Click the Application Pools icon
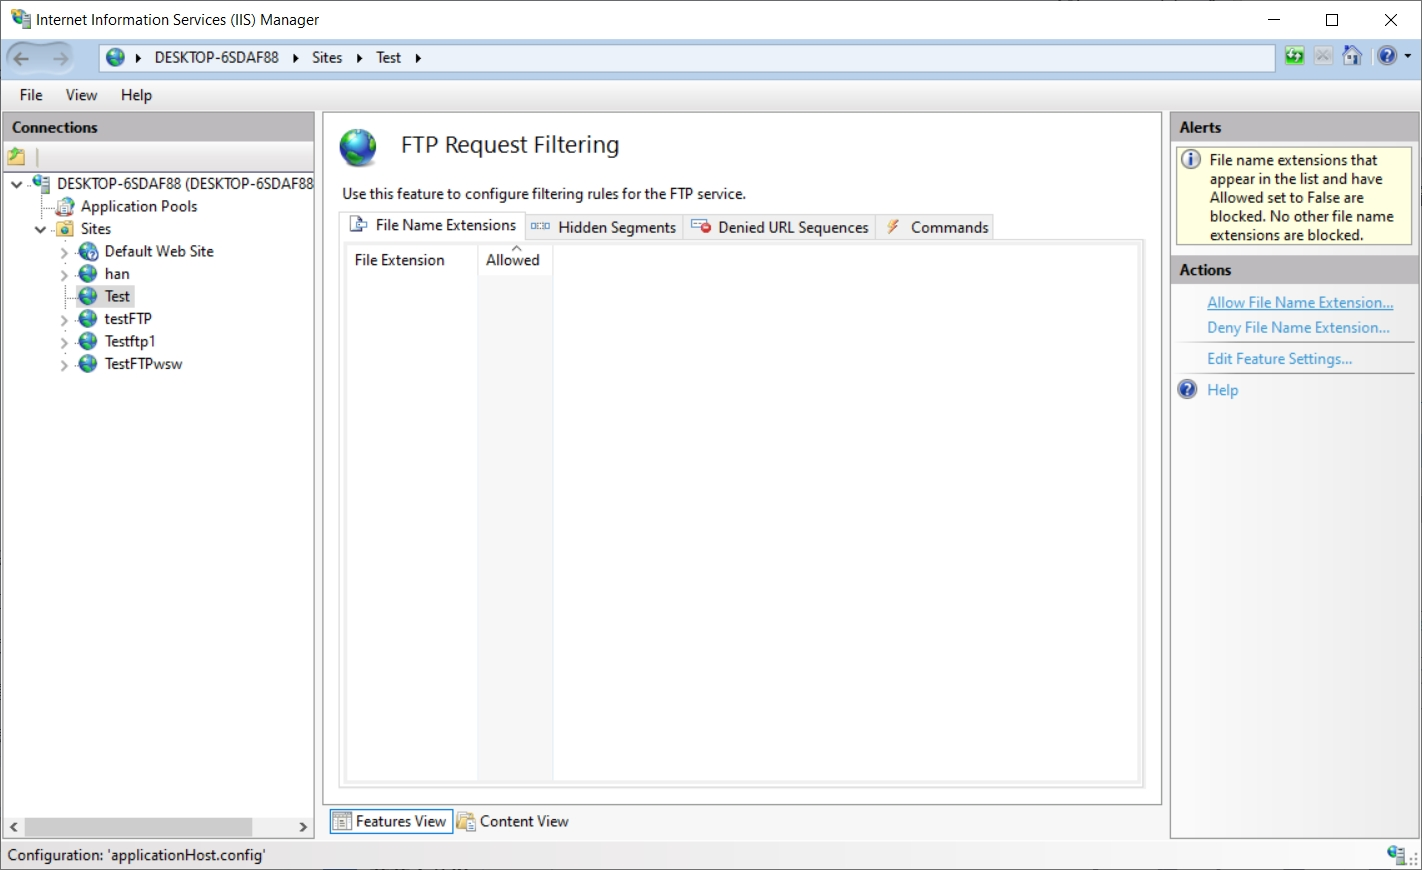Image resolution: width=1422 pixels, height=870 pixels. (65, 206)
